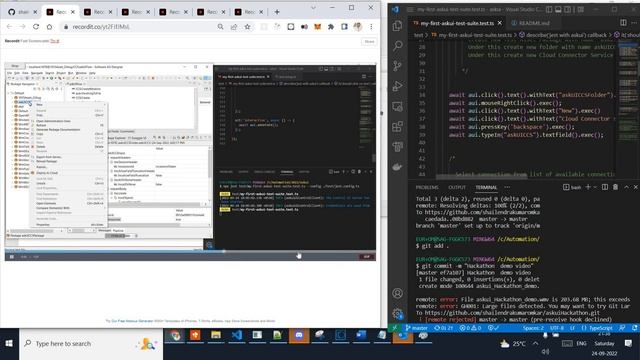Open VS Code Testing icon in activity bar
Image resolution: width=640 pixels, height=360 pixels.
pos(397,147)
